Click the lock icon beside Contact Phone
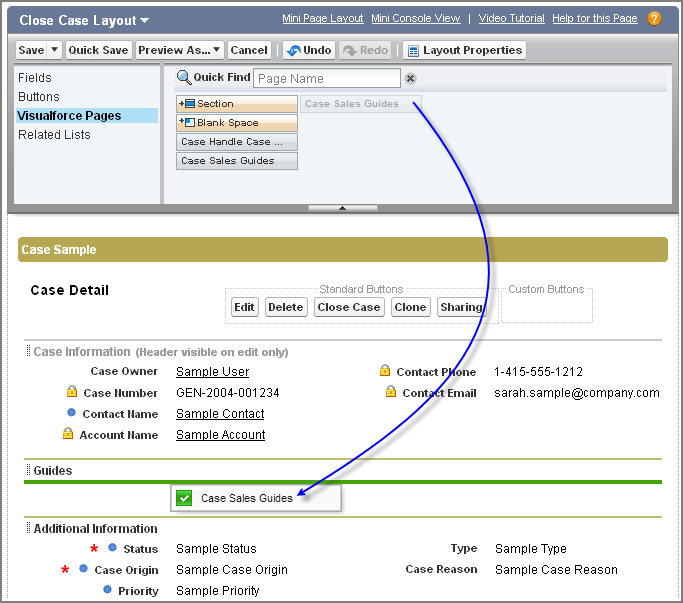The image size is (683, 603). [x=385, y=370]
